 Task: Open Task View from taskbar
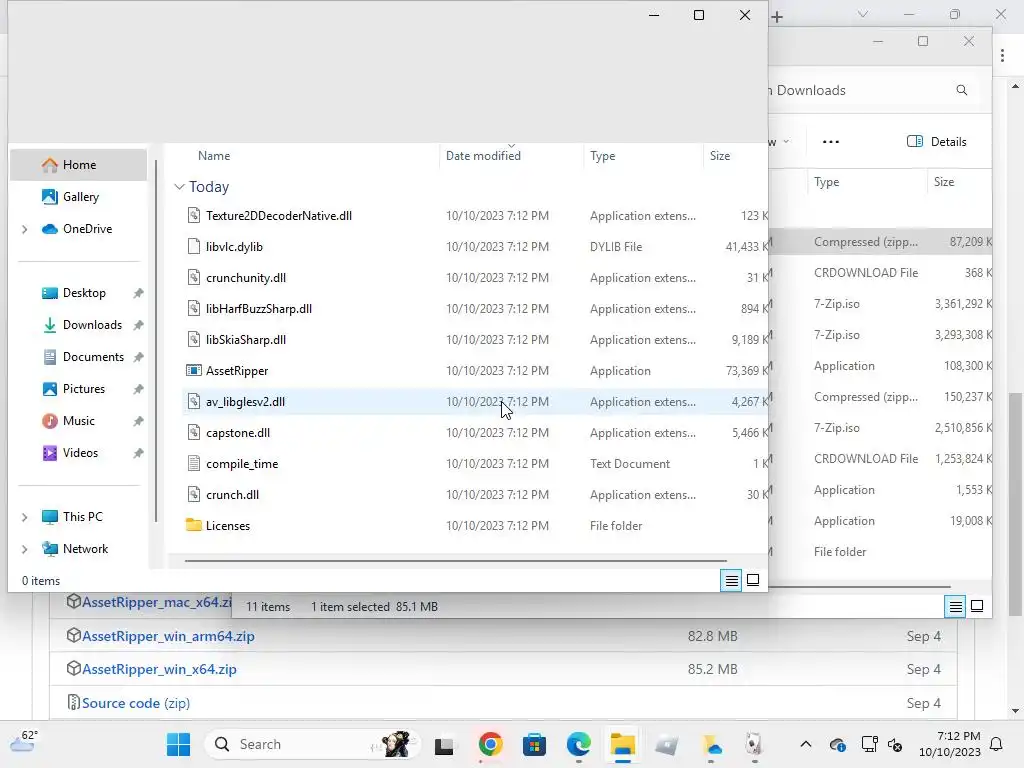click(x=445, y=744)
